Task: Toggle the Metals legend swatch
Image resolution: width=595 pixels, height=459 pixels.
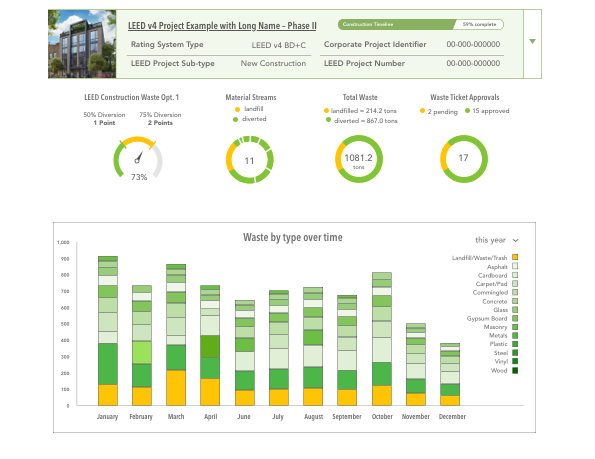Action: pos(515,335)
